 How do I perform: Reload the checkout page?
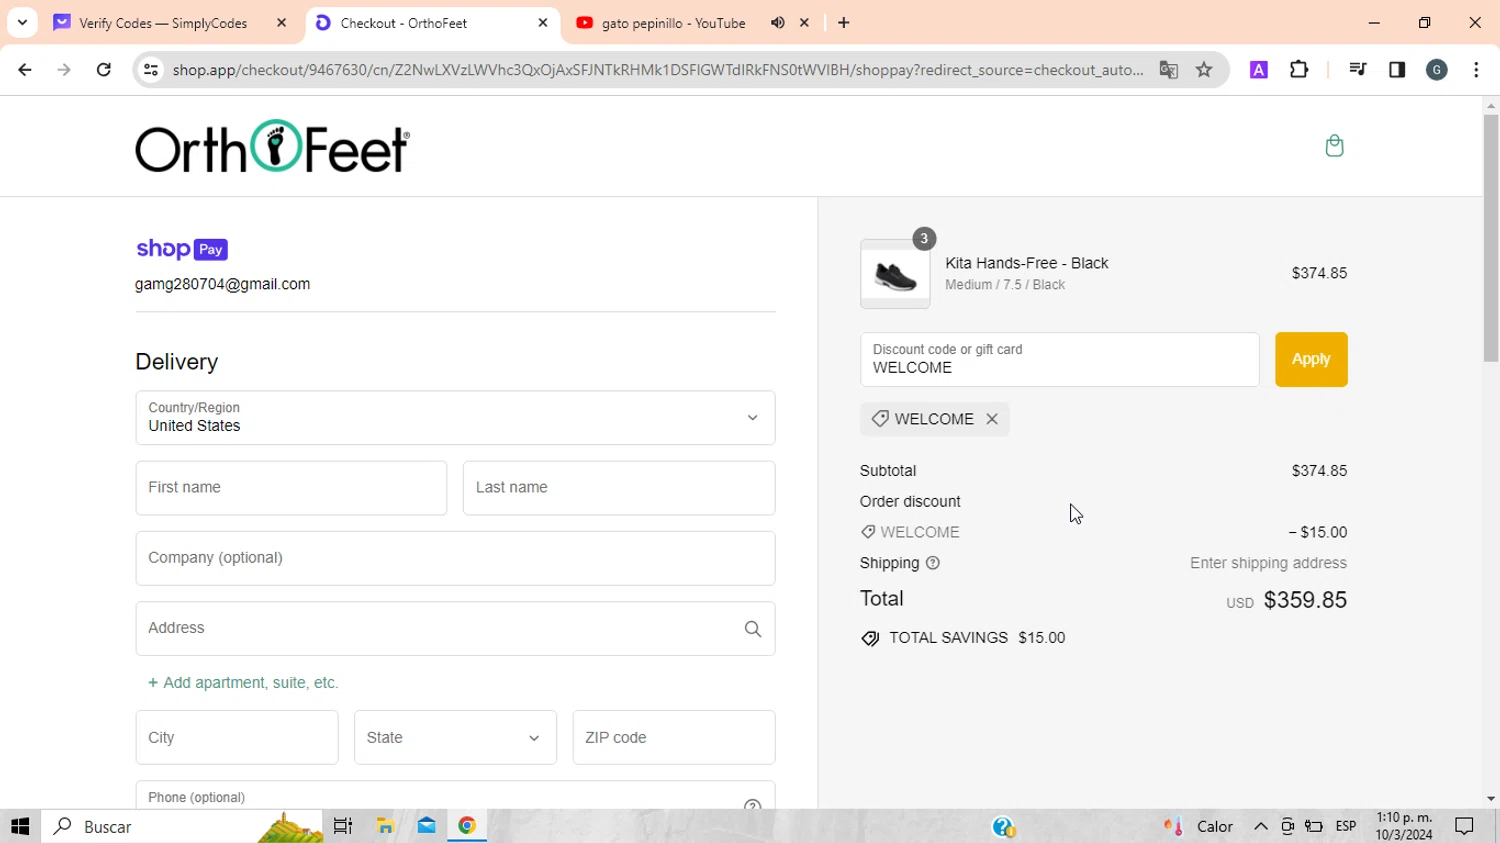[104, 70]
